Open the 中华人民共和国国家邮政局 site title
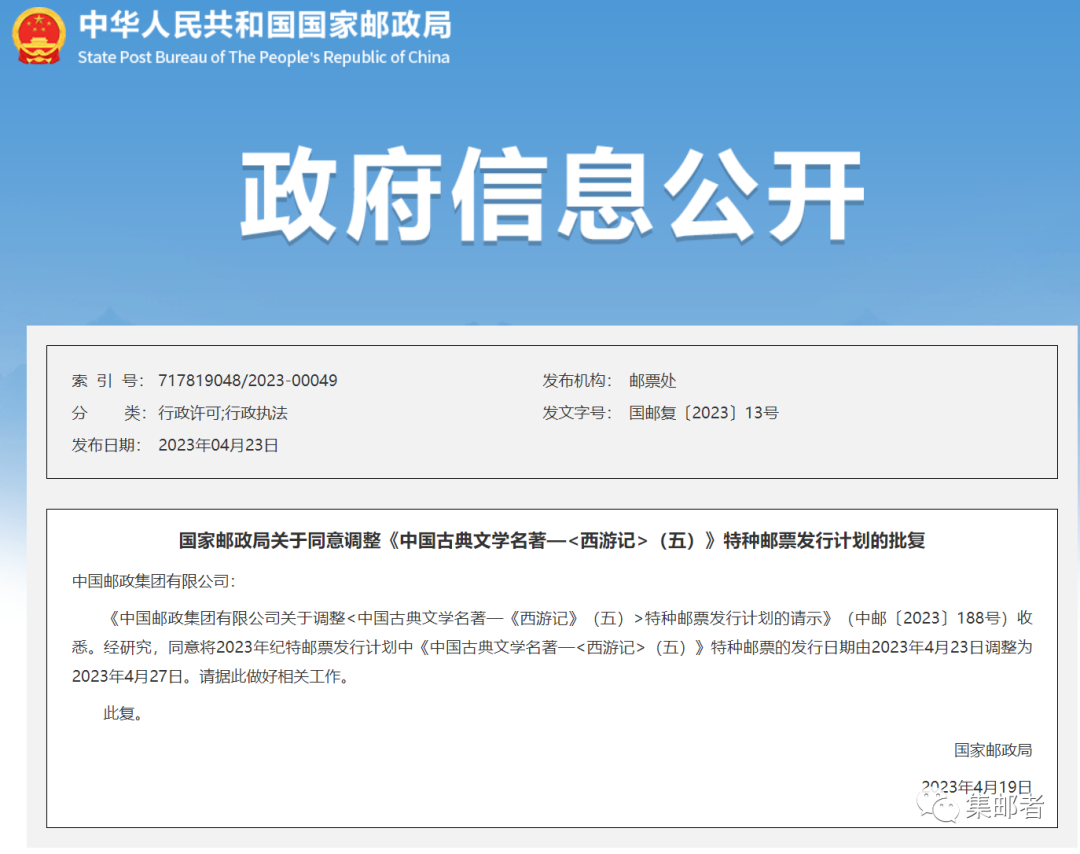The image size is (1080, 854). pos(265,25)
